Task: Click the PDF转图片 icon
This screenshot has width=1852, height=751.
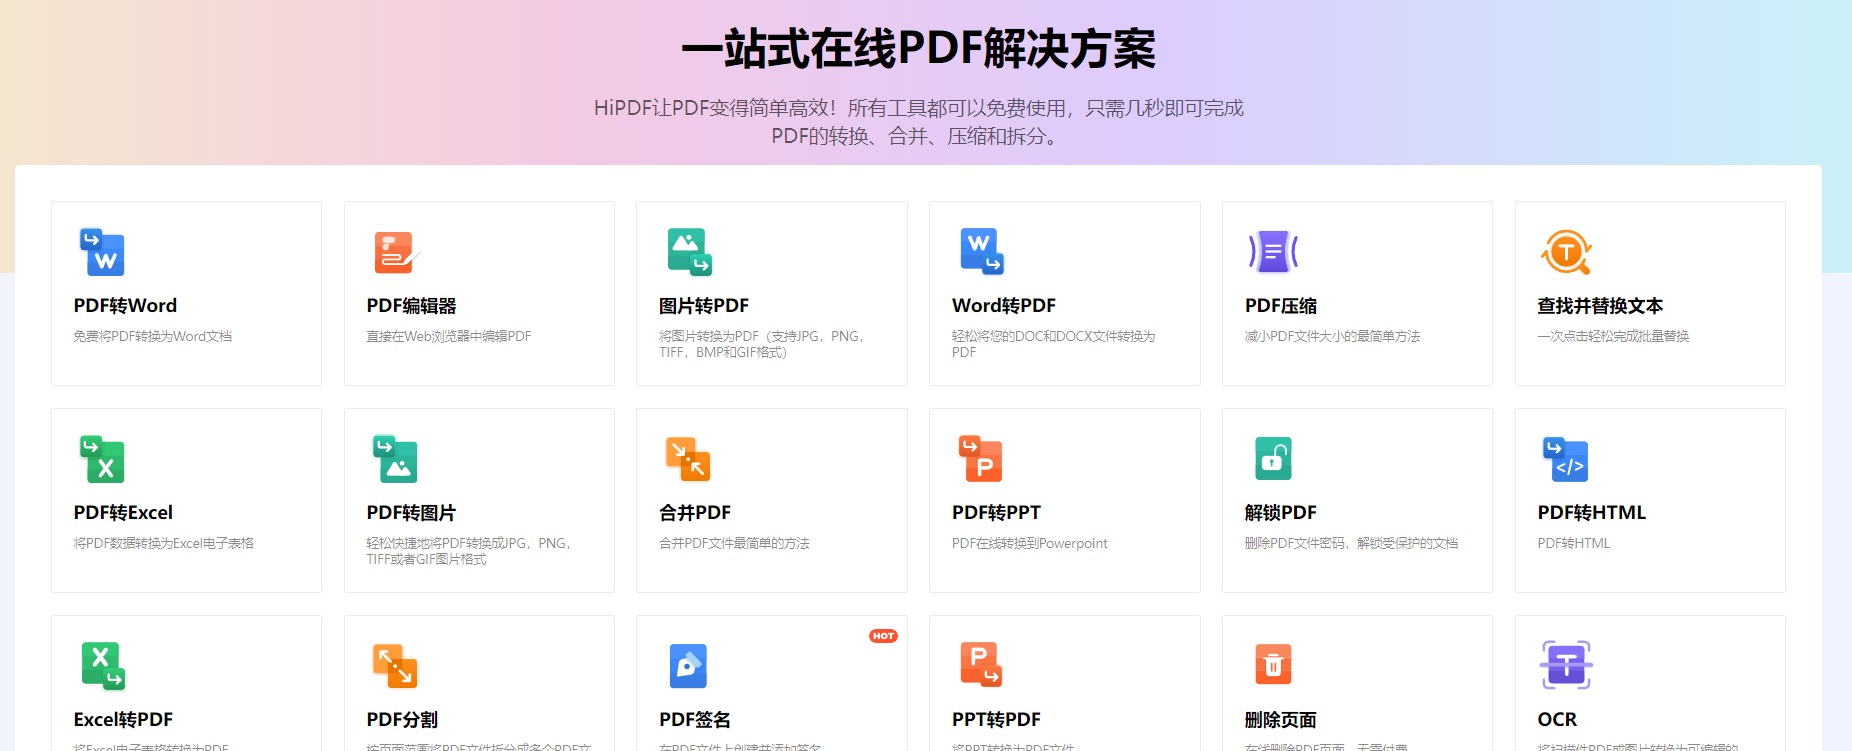Action: click(395, 459)
